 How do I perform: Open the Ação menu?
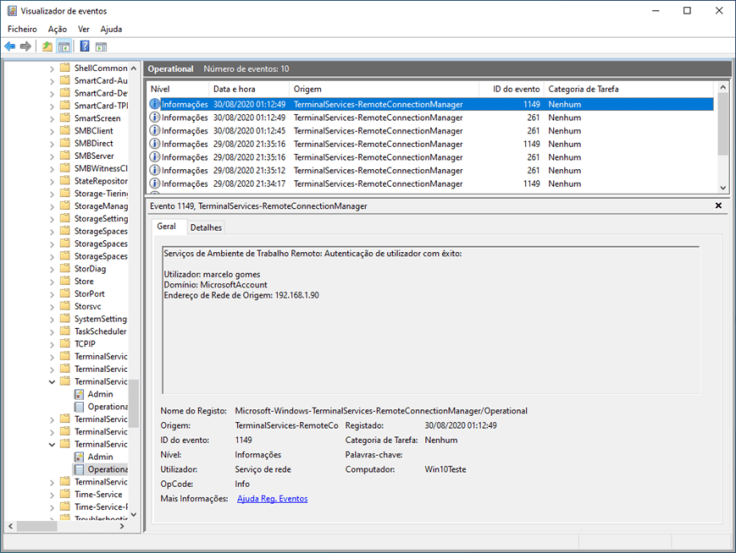tap(57, 29)
